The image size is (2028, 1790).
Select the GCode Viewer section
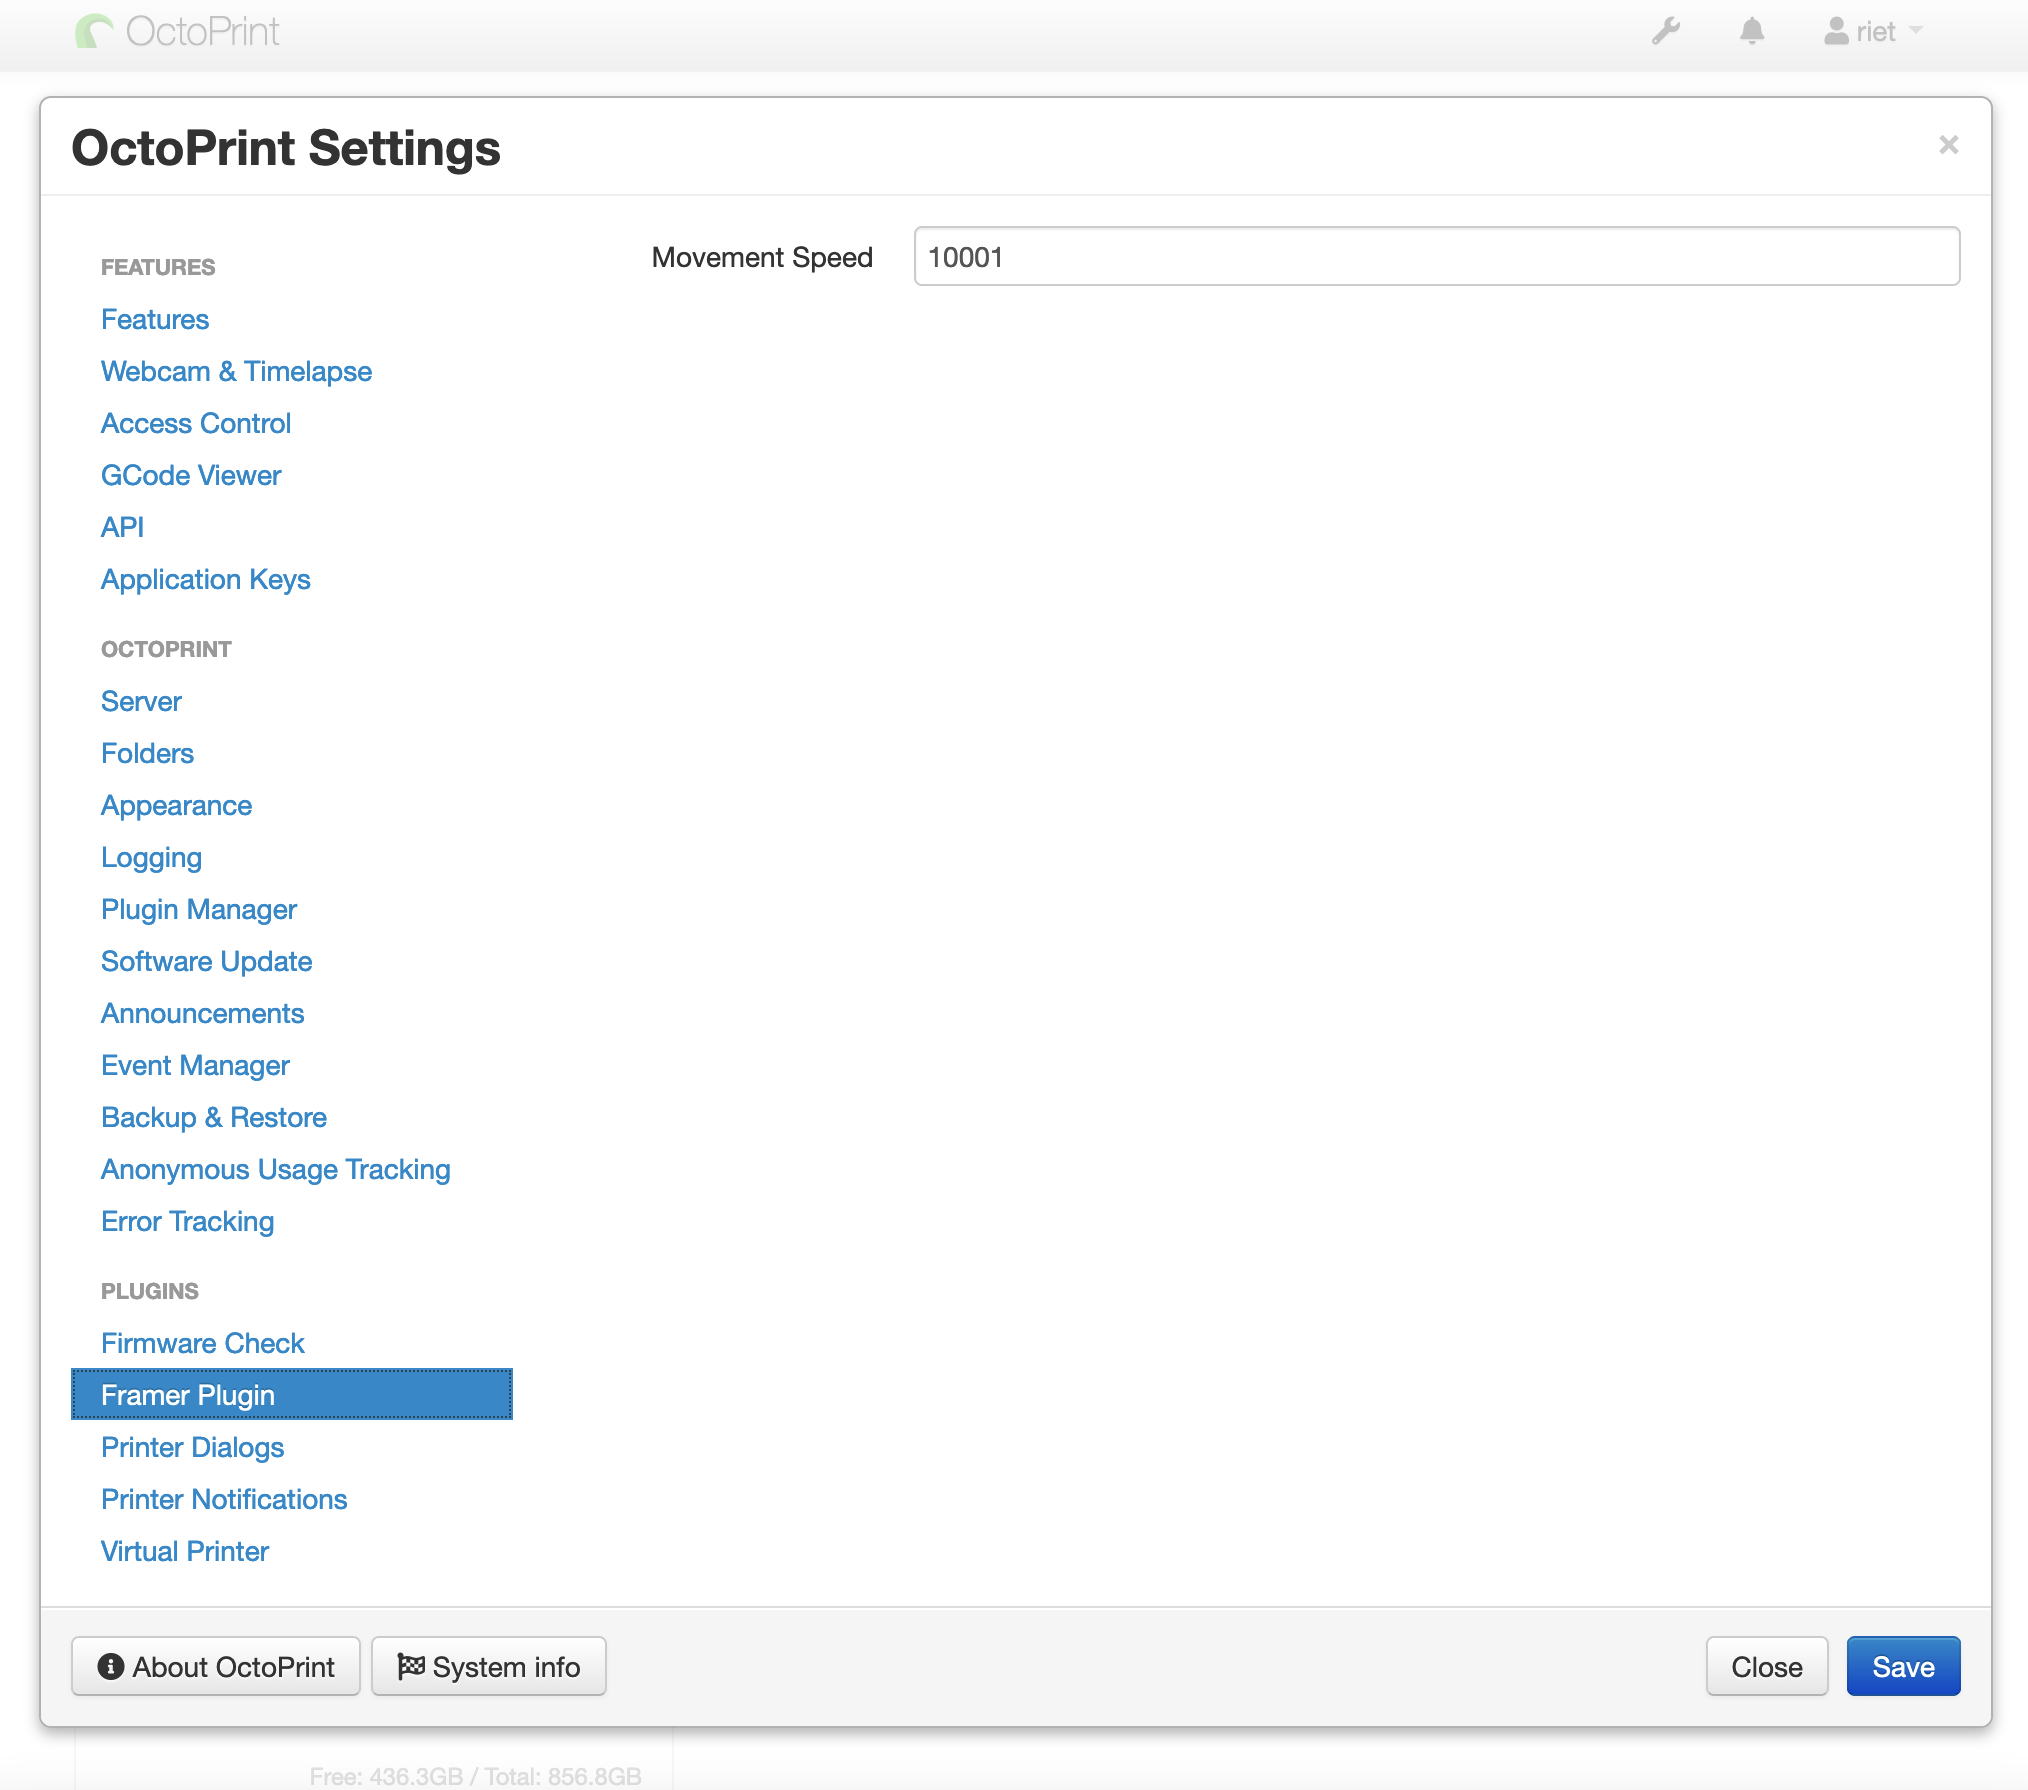(x=191, y=475)
